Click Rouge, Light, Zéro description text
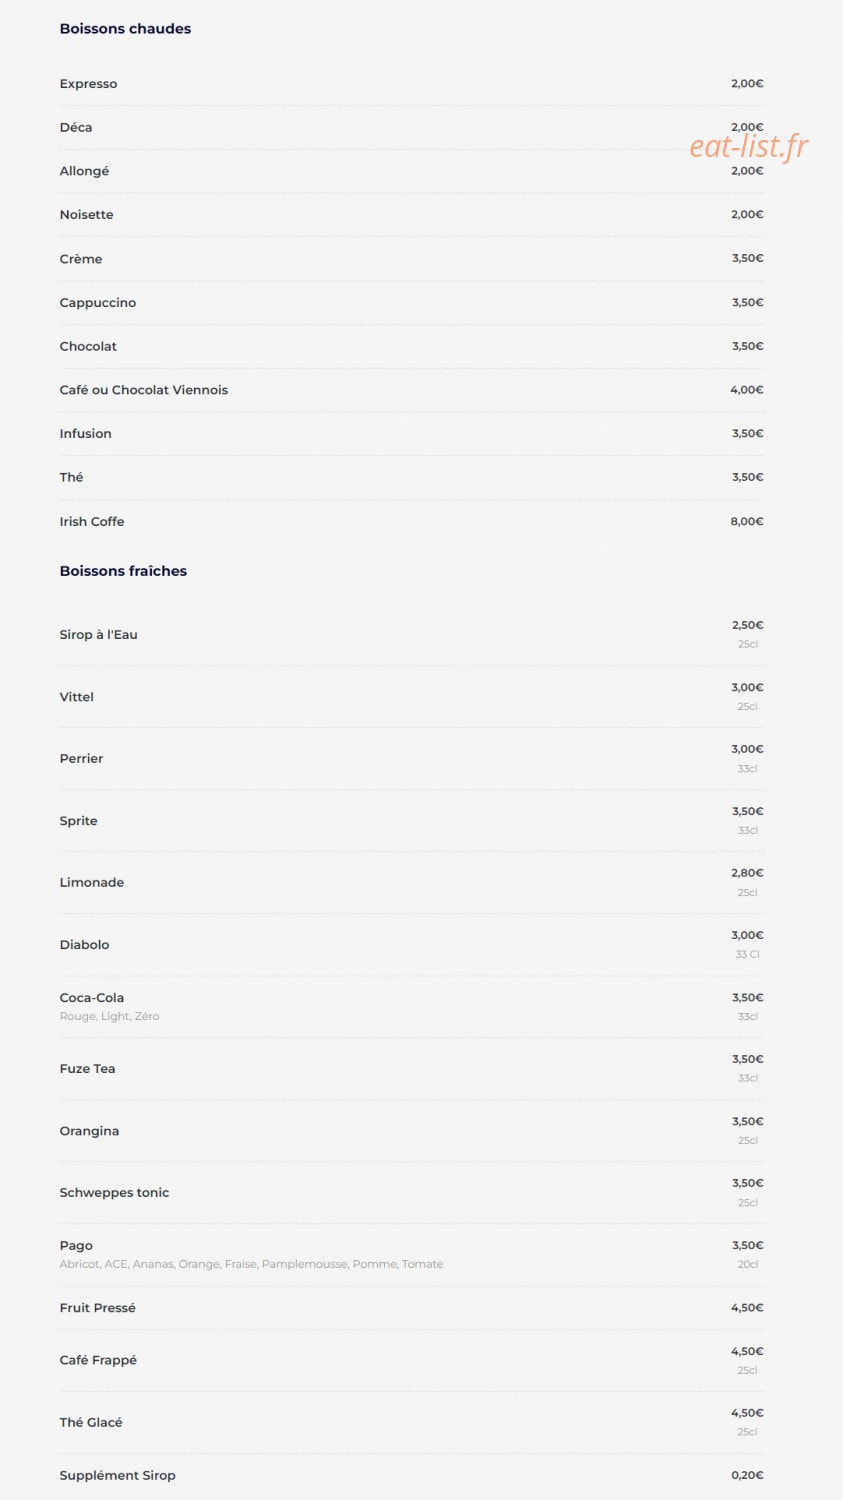This screenshot has width=843, height=1500. (109, 1016)
